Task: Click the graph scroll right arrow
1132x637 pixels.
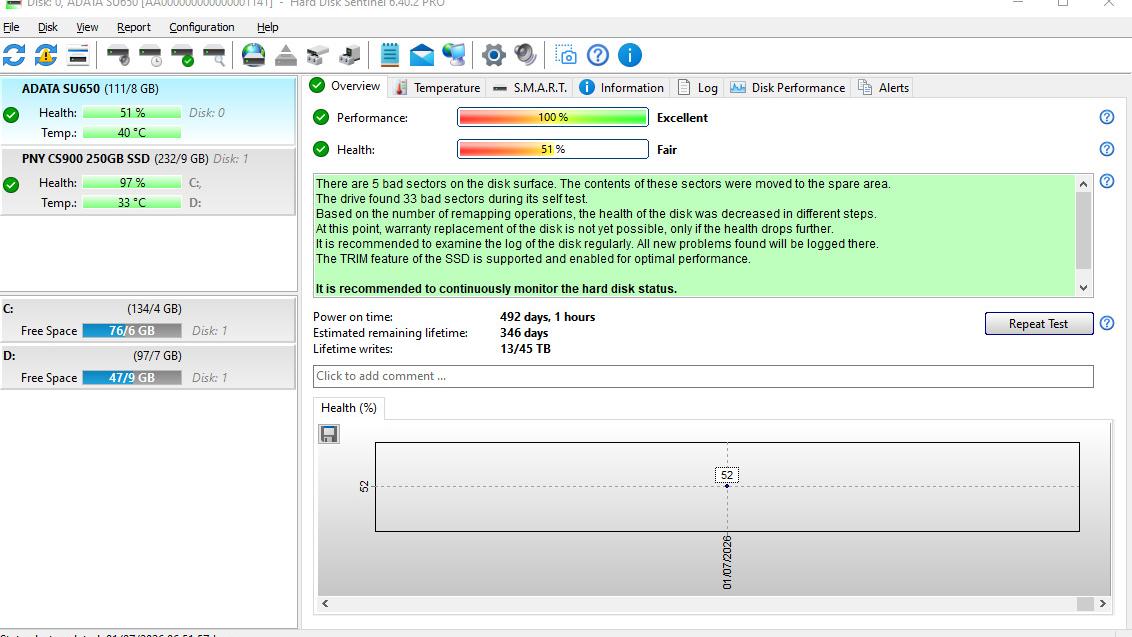Action: [1102, 604]
